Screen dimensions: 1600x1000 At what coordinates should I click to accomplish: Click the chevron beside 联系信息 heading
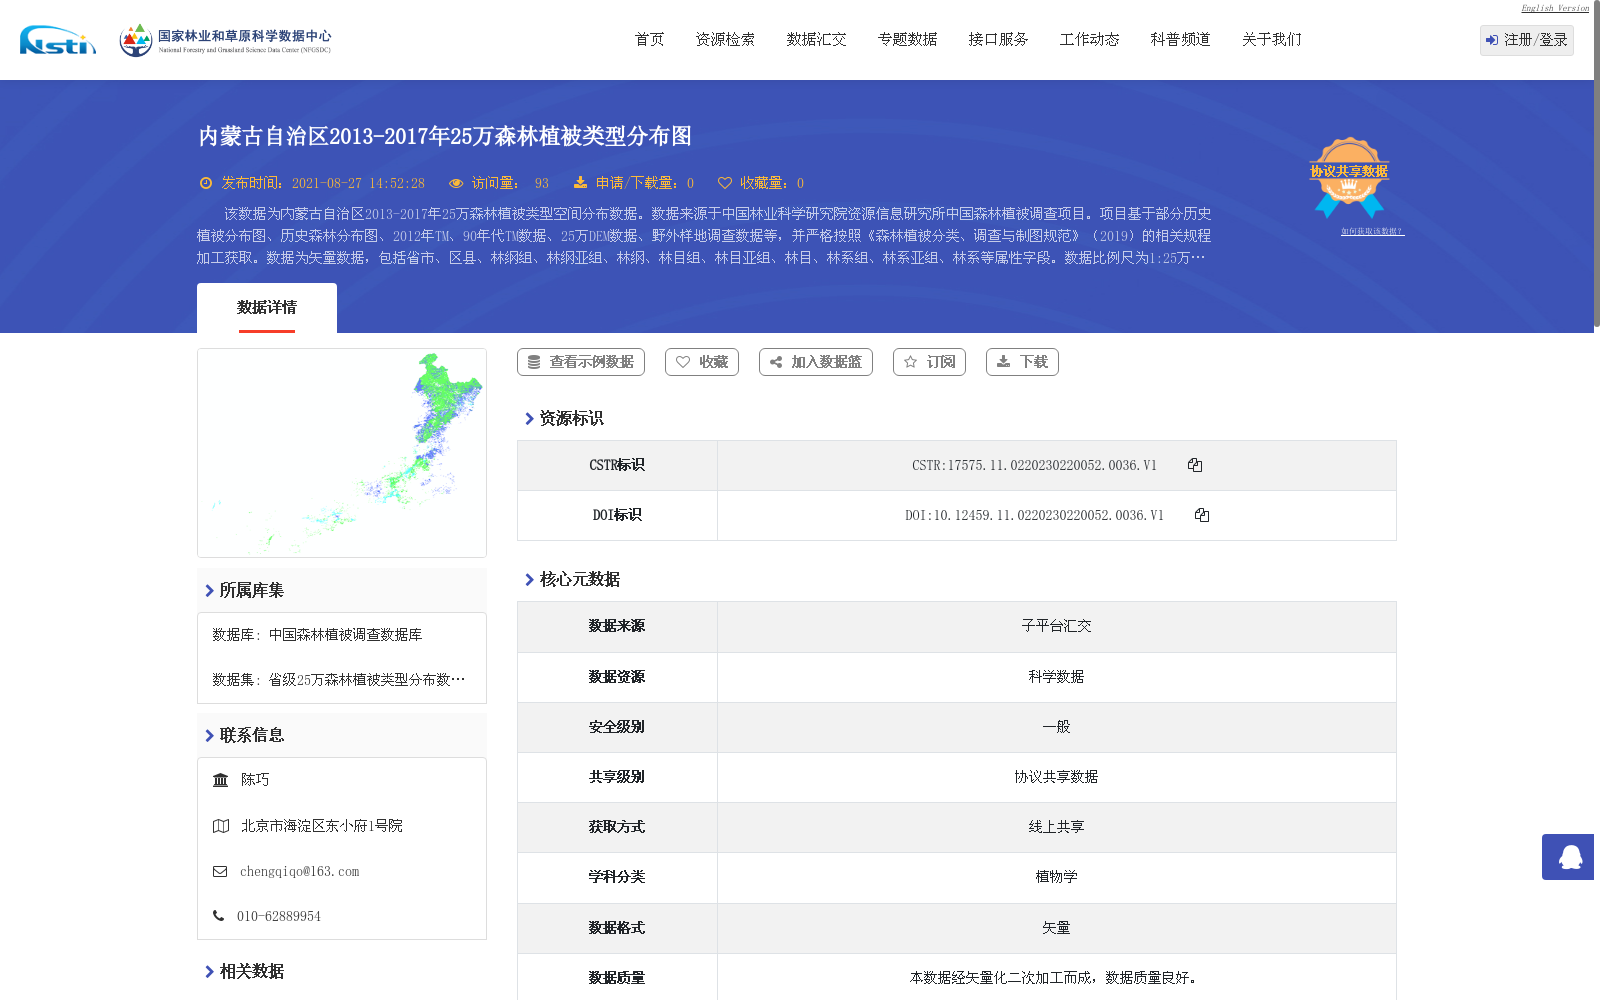click(209, 736)
